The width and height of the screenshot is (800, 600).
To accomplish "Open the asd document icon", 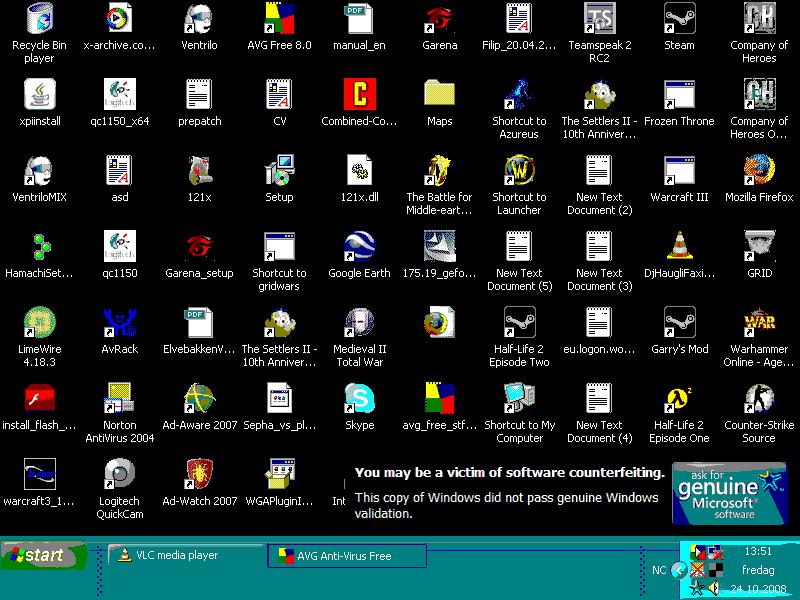I will [119, 170].
